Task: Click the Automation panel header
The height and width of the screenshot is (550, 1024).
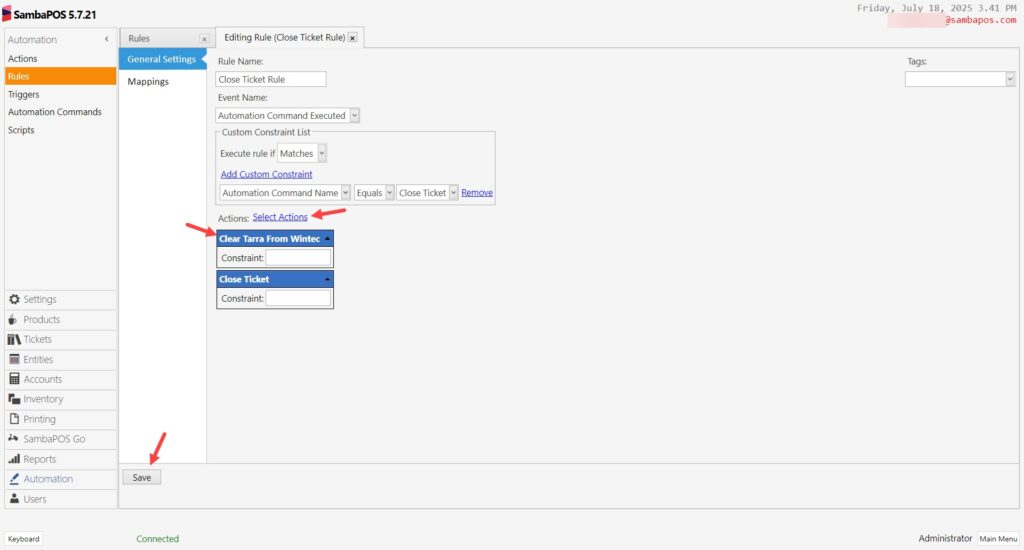Action: (x=60, y=39)
